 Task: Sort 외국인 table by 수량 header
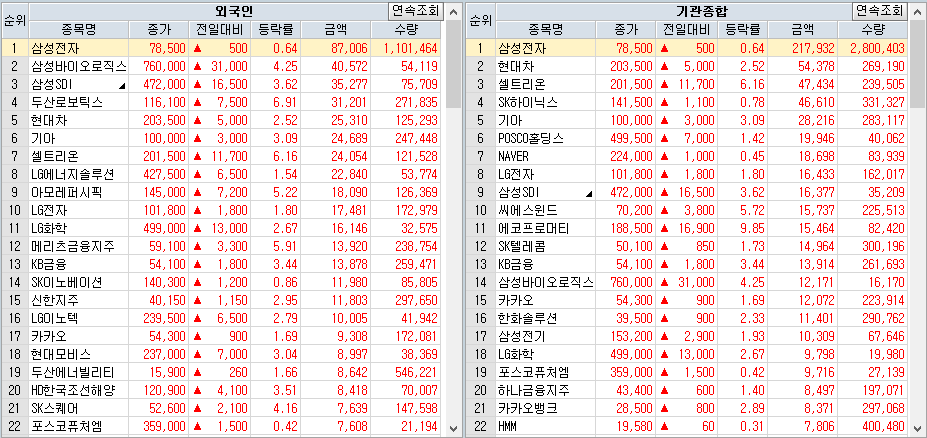[406, 30]
